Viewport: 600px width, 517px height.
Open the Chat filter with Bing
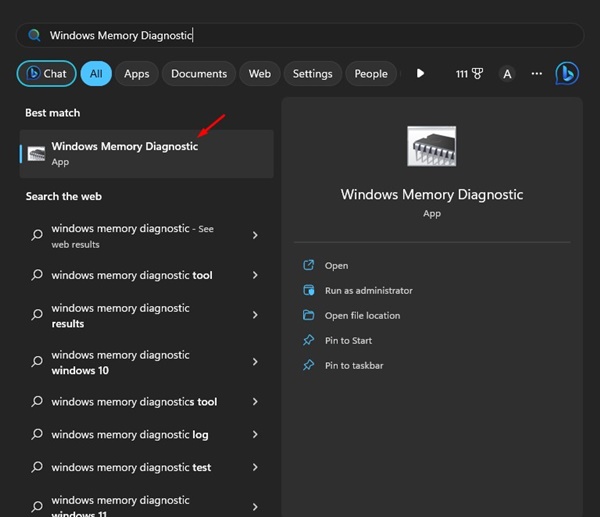point(46,74)
